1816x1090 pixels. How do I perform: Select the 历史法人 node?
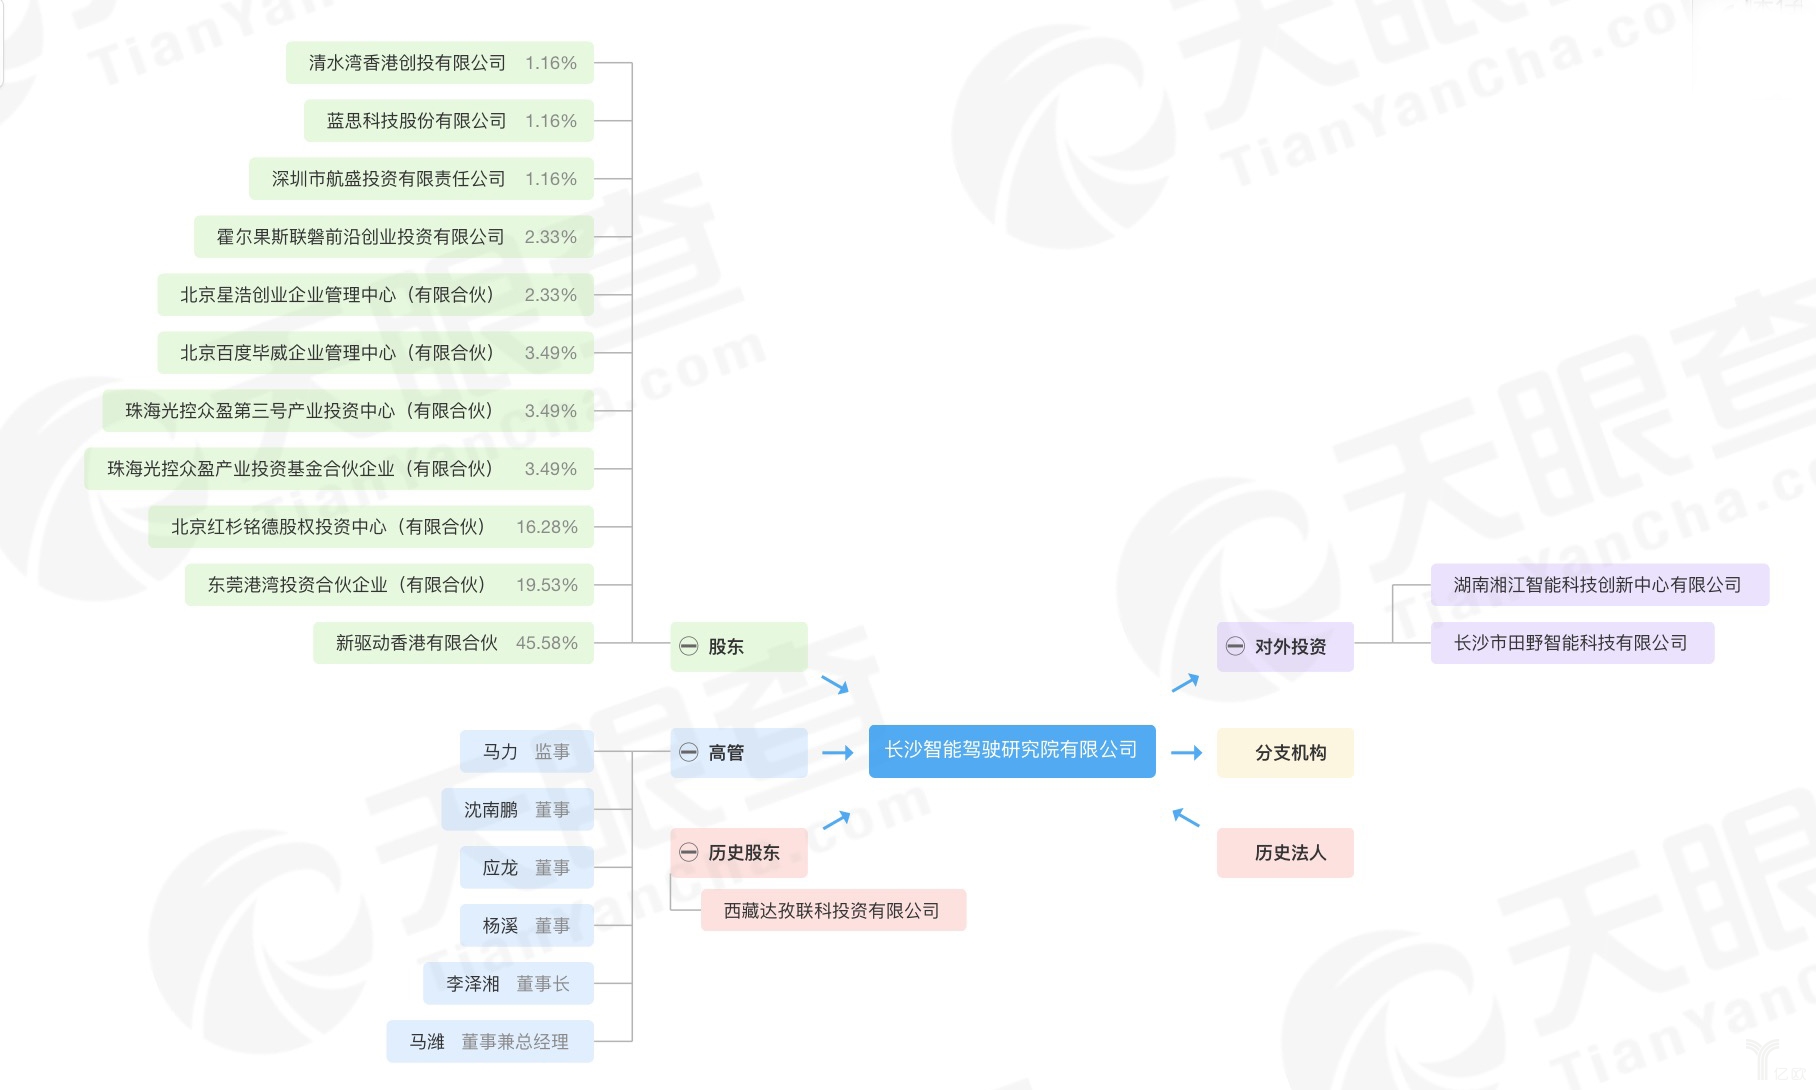click(x=1285, y=853)
